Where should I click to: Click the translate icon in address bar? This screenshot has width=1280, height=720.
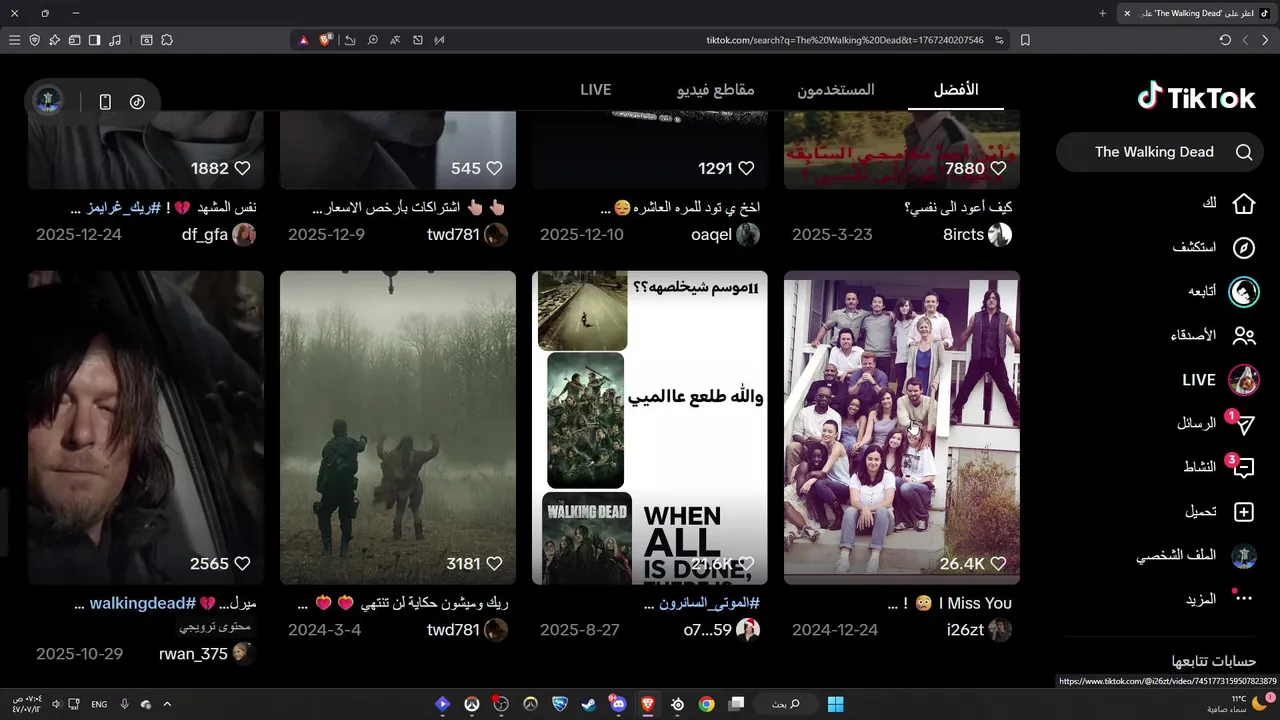coord(395,40)
